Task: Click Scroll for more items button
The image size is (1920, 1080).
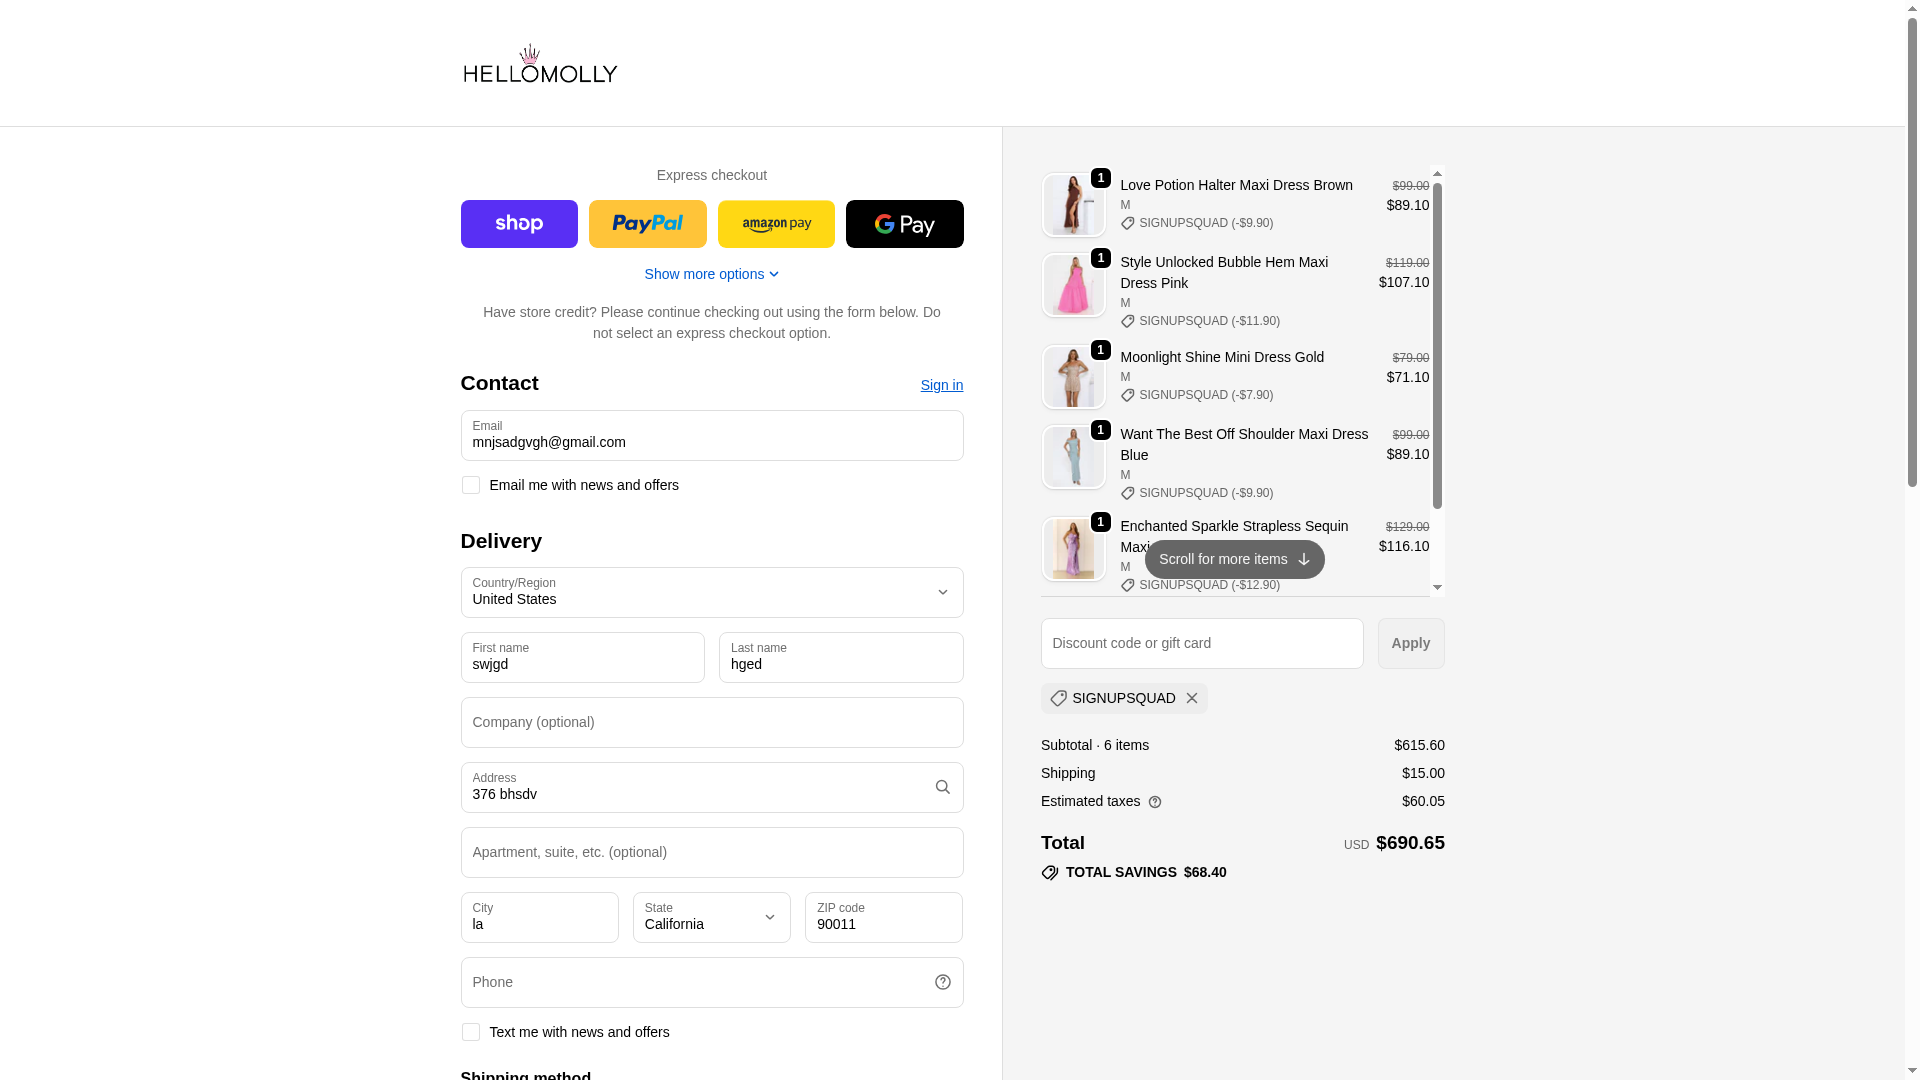Action: click(1234, 559)
